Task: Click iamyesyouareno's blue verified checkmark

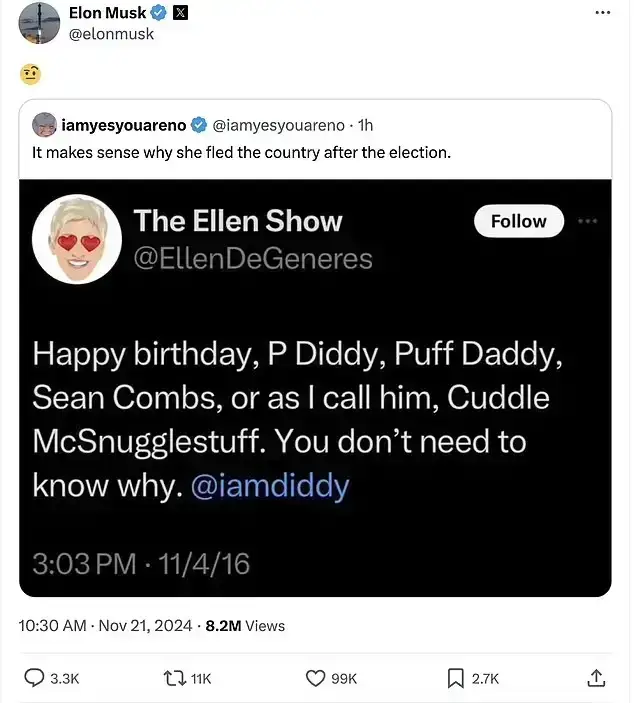Action: [199, 125]
